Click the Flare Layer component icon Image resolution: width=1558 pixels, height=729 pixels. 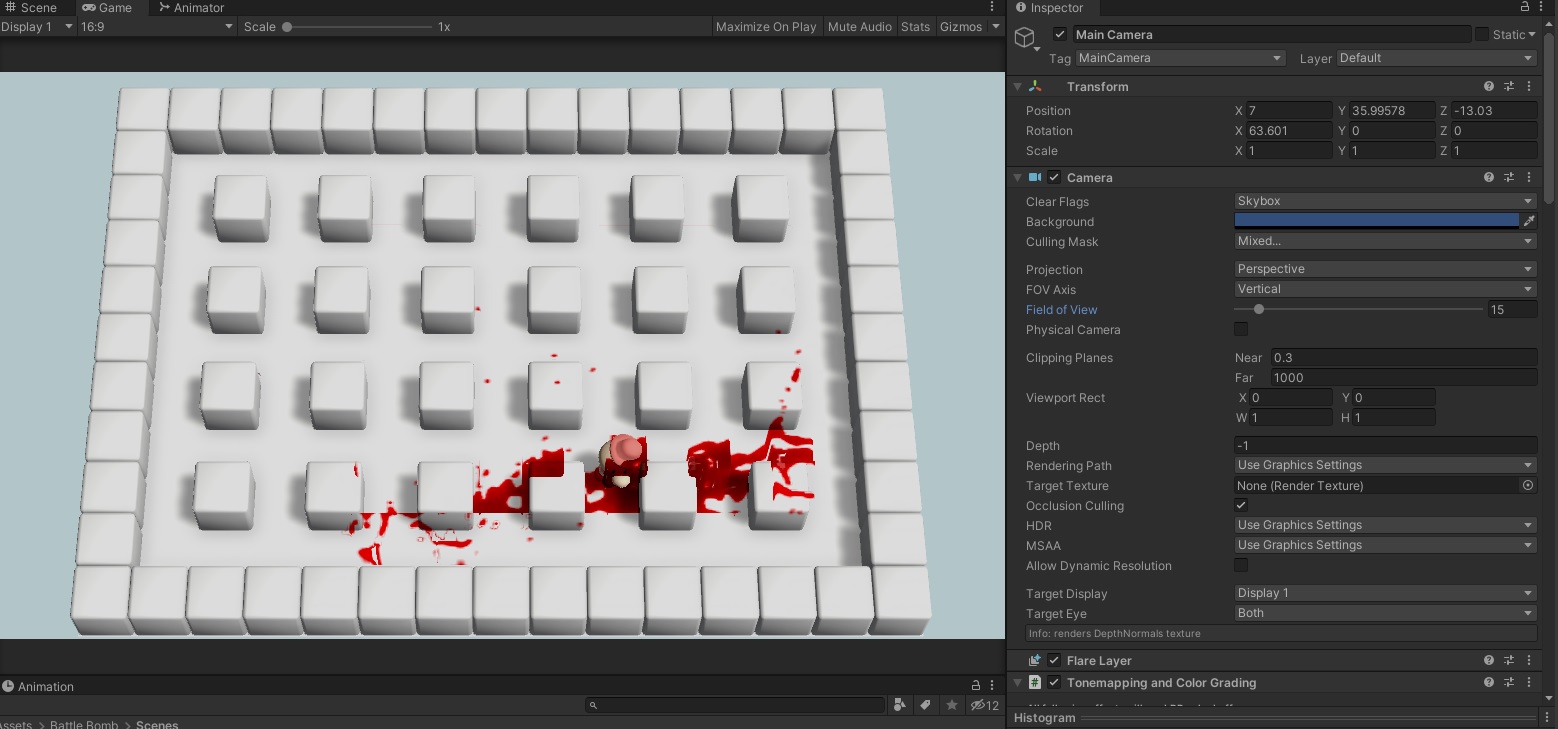[1034, 660]
